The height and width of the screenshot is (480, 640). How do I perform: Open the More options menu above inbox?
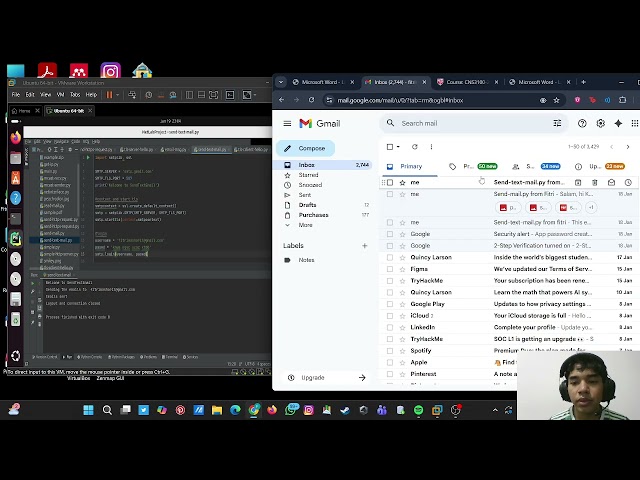point(431,147)
